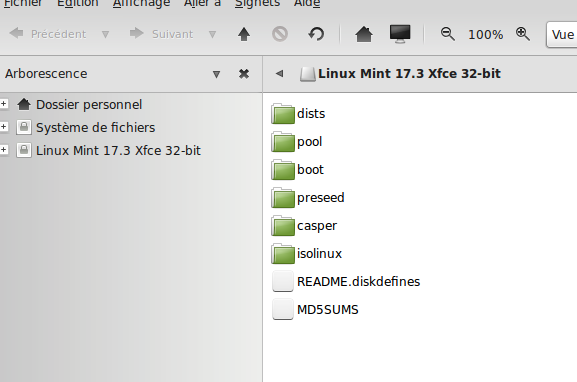Open the Précédent history dropdown arrow
Viewport: 577px width, 382px height.
pyautogui.click(x=105, y=35)
